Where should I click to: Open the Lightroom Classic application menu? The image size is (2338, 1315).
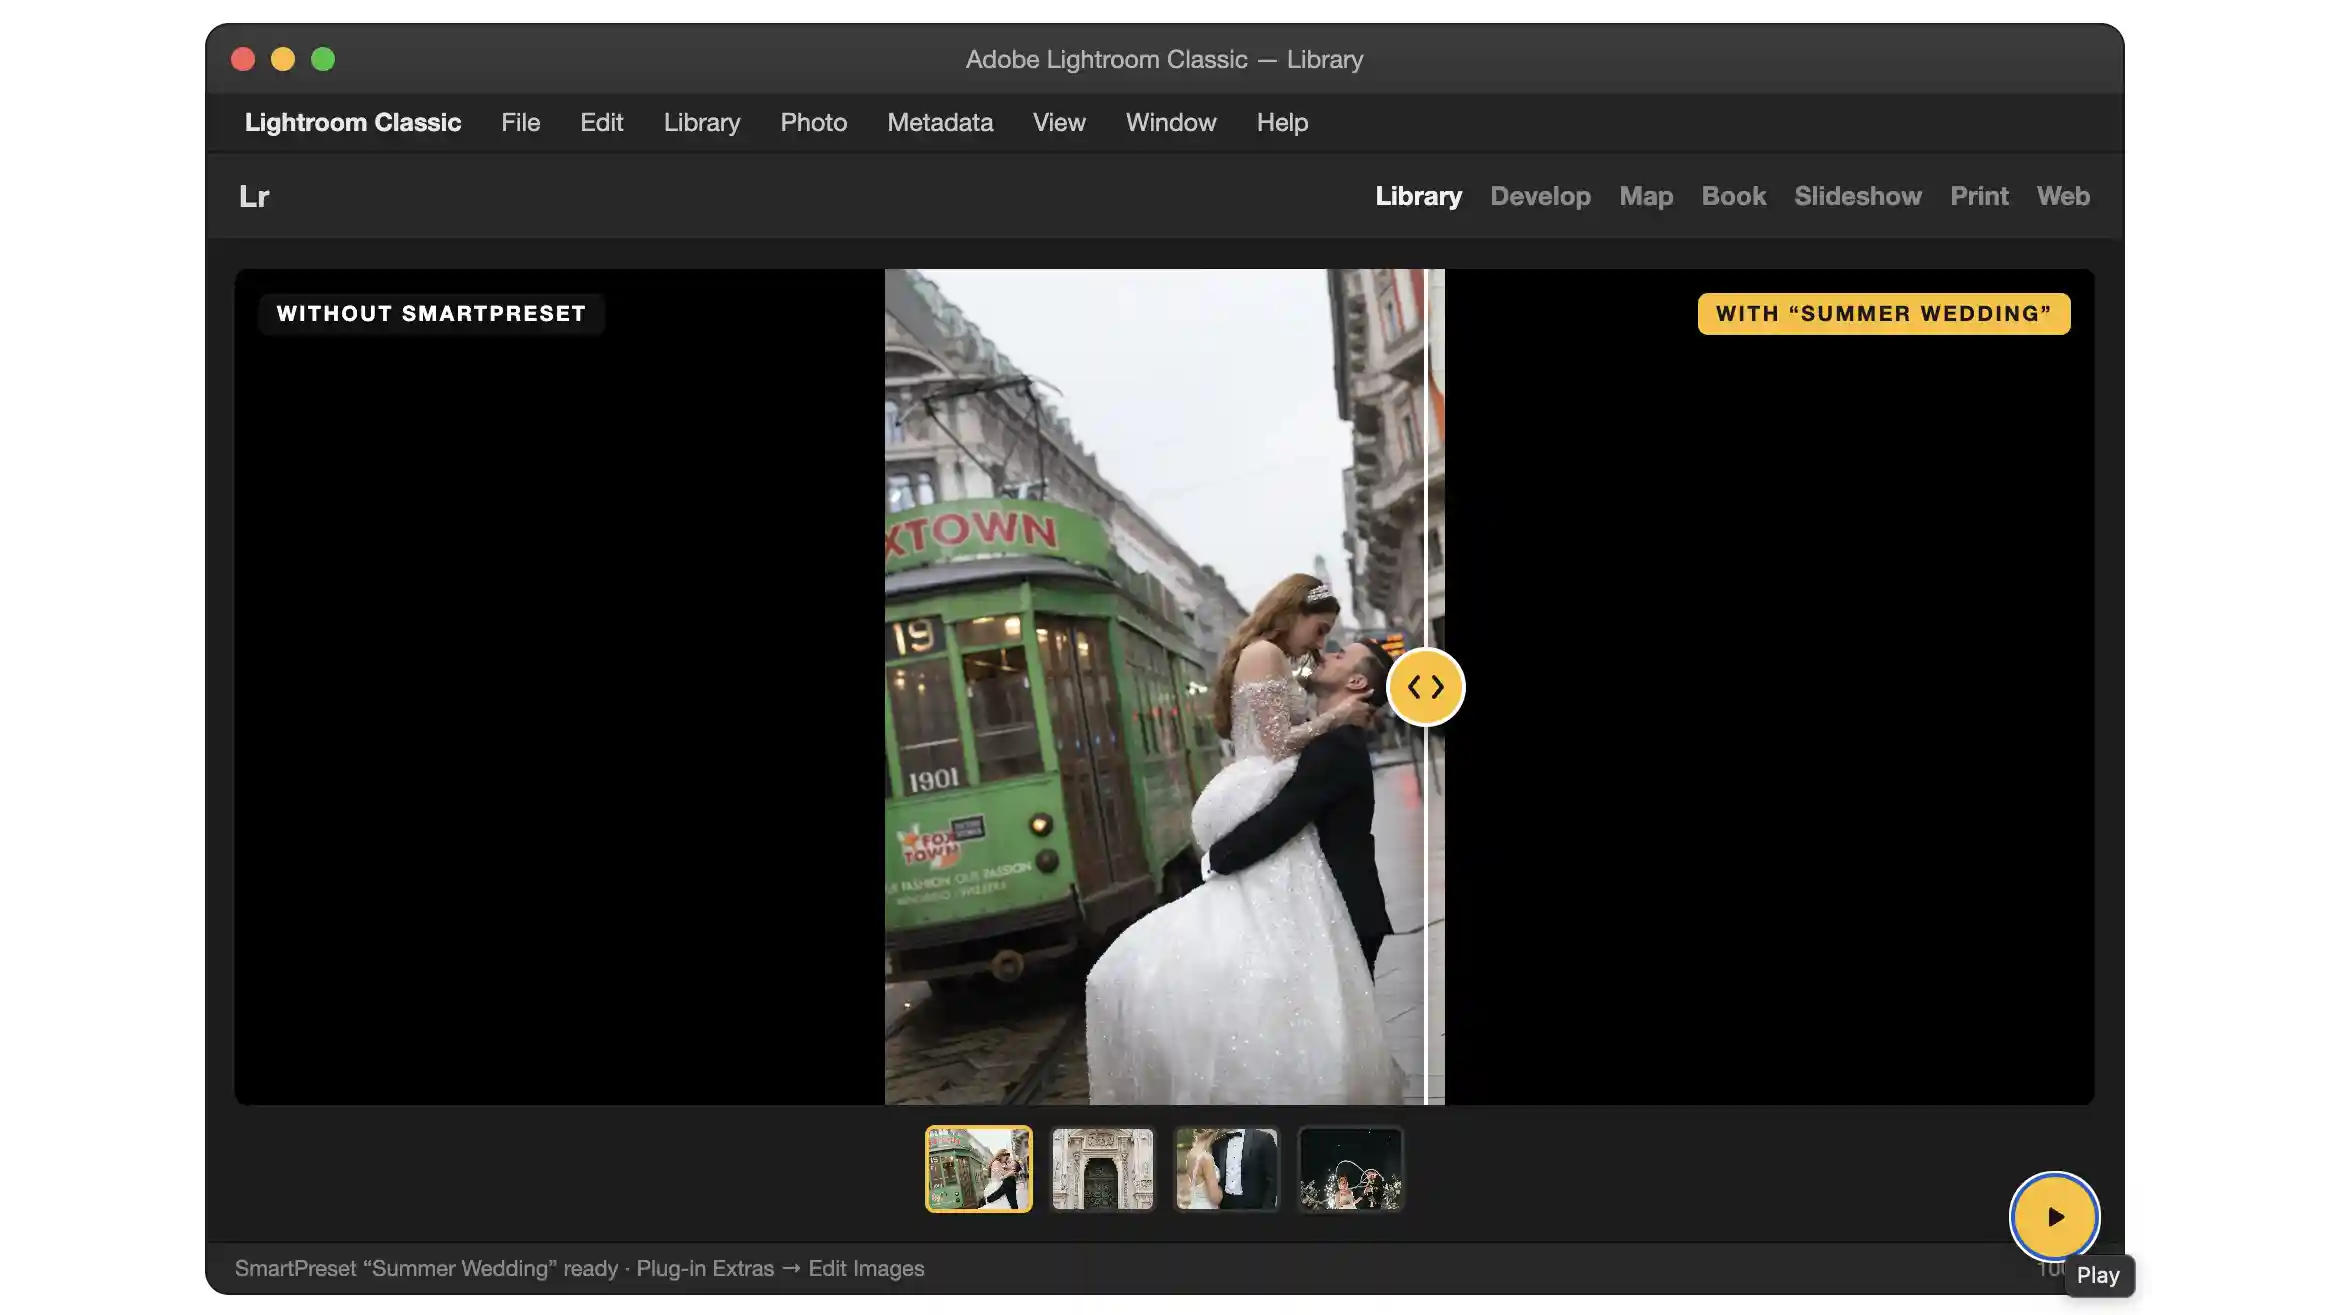pos(352,122)
